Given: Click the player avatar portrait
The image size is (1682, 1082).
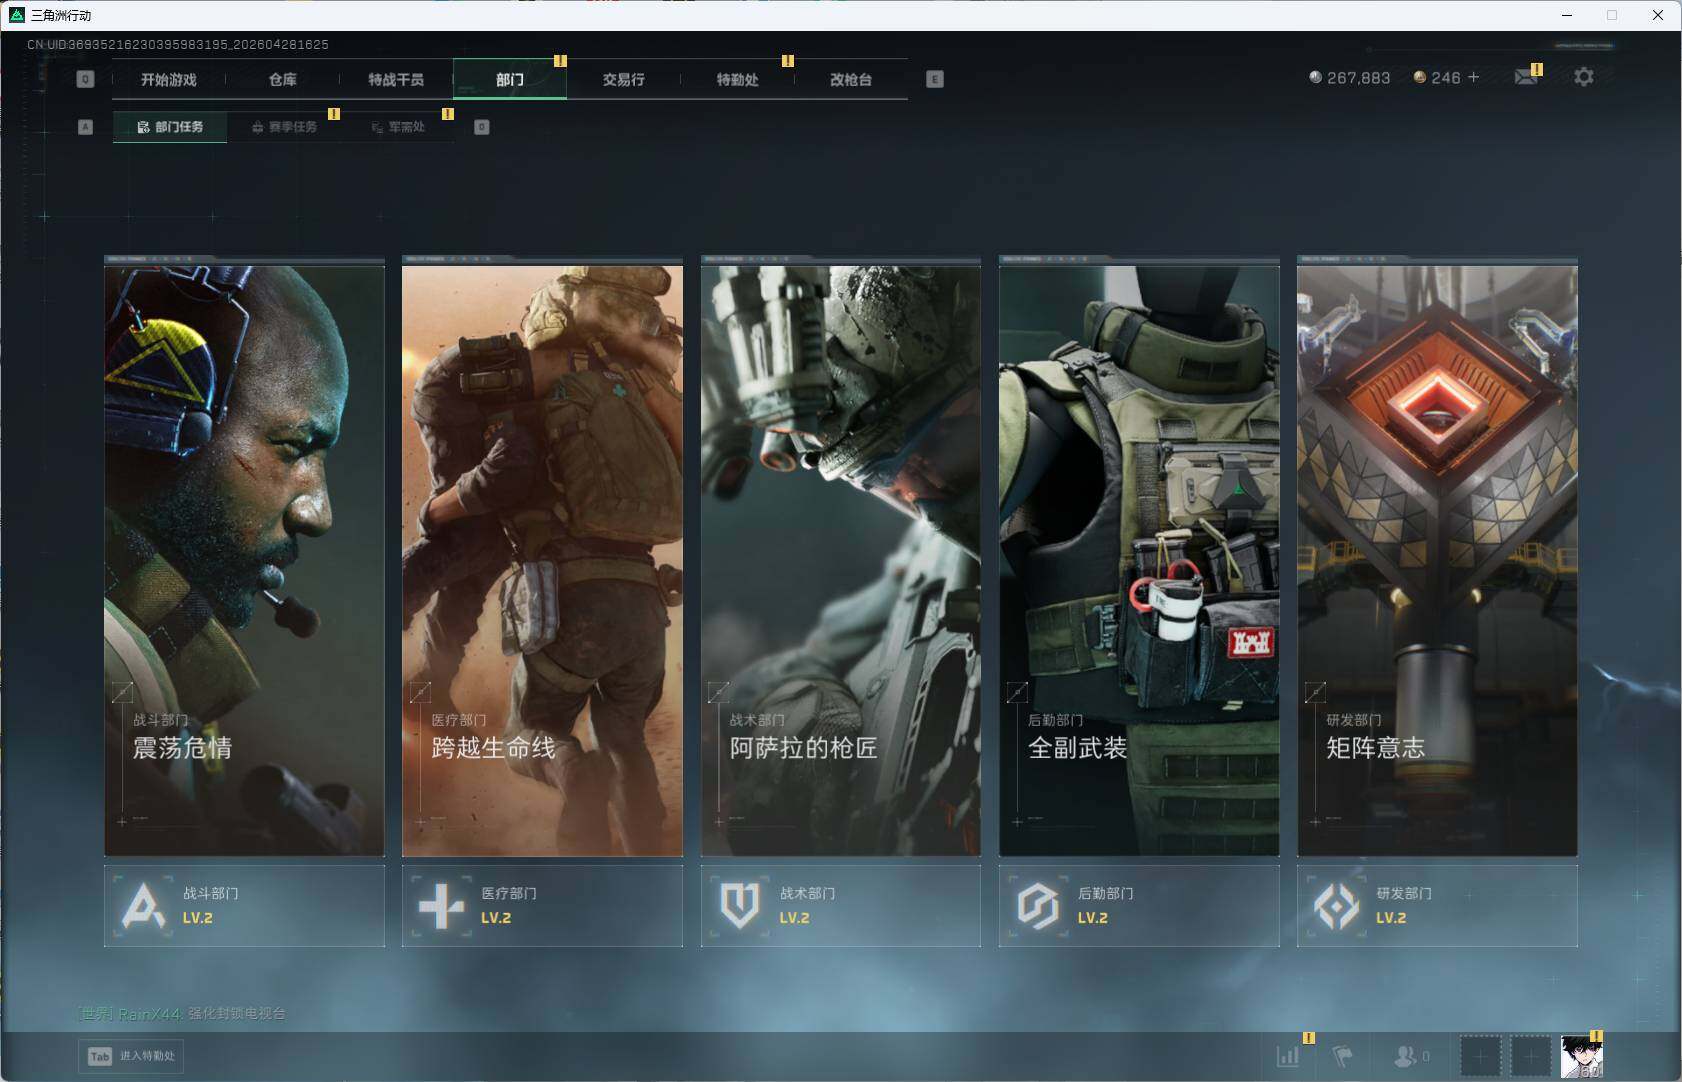Looking at the screenshot, I should pos(1581,1057).
